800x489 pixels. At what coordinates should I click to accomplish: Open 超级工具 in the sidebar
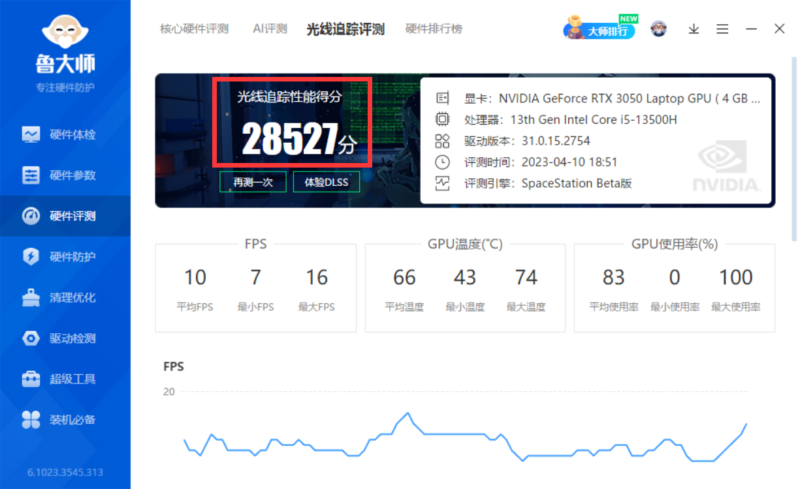coord(65,379)
